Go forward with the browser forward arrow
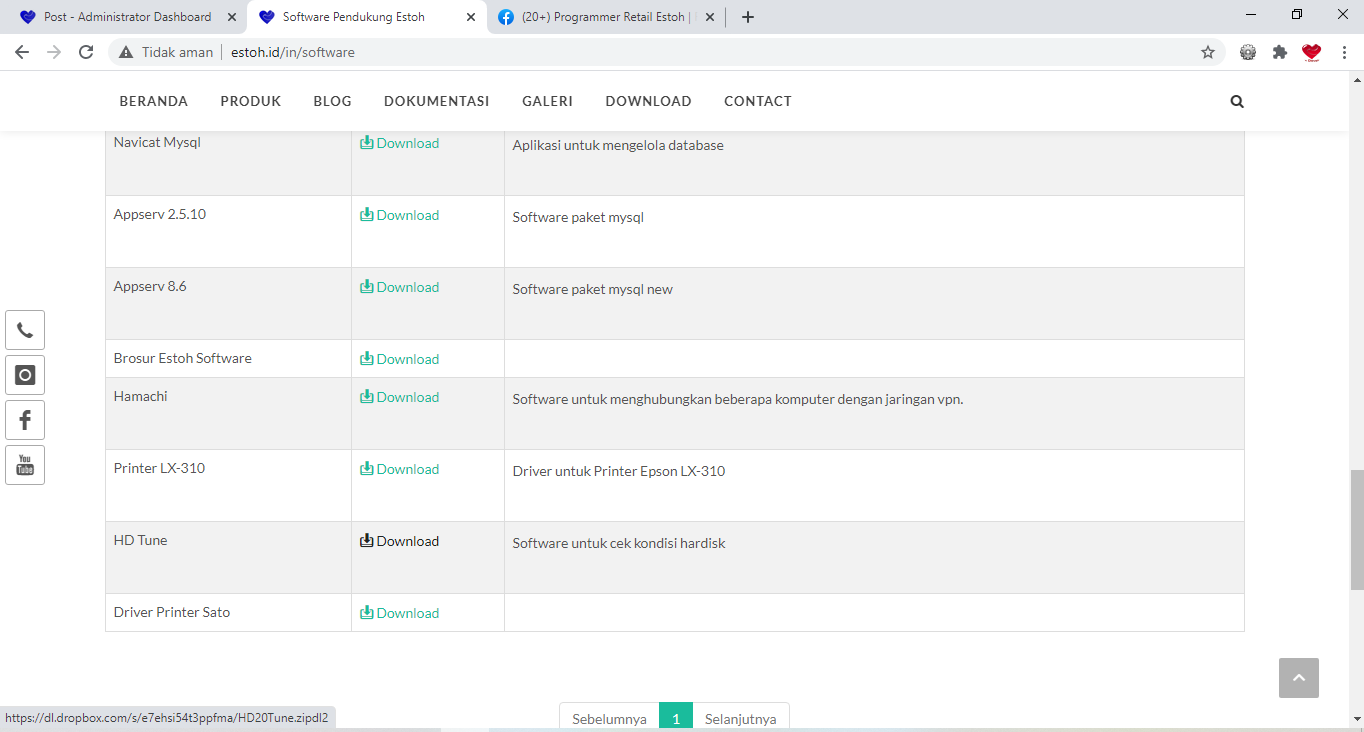The width and height of the screenshot is (1364, 732). 54,52
